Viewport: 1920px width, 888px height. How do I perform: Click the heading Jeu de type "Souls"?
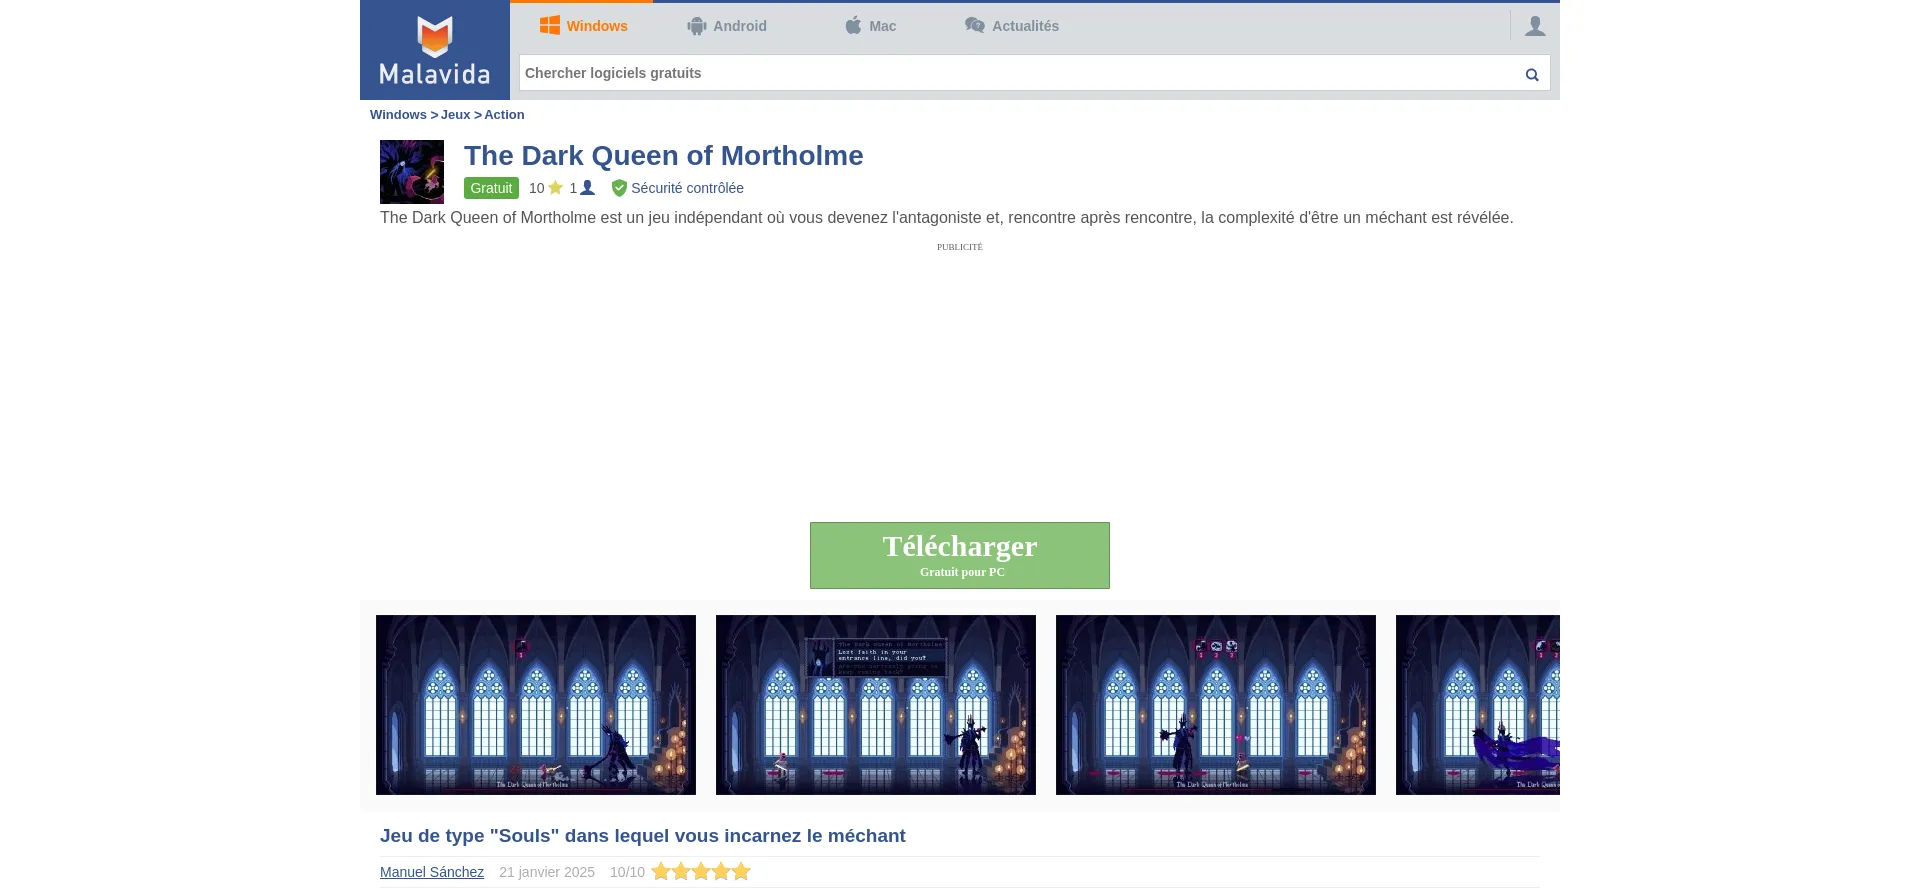tap(643, 836)
